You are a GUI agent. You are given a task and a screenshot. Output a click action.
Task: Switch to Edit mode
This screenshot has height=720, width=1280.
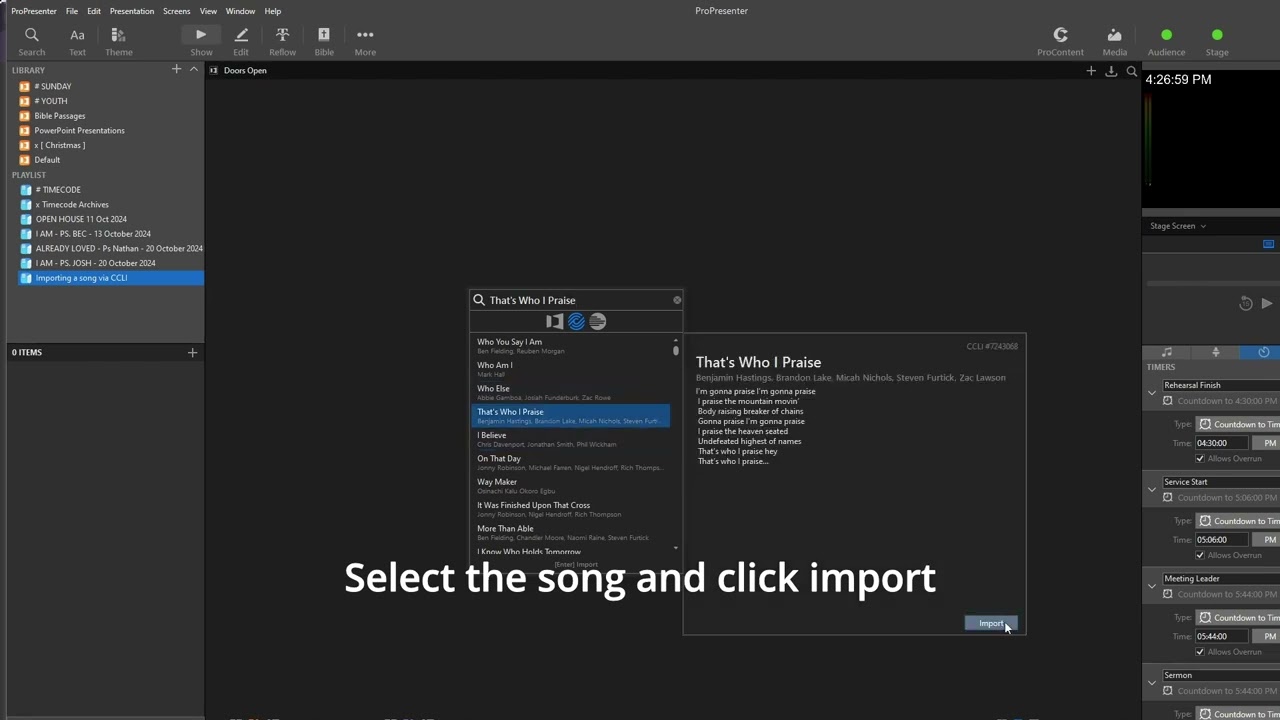tap(241, 41)
